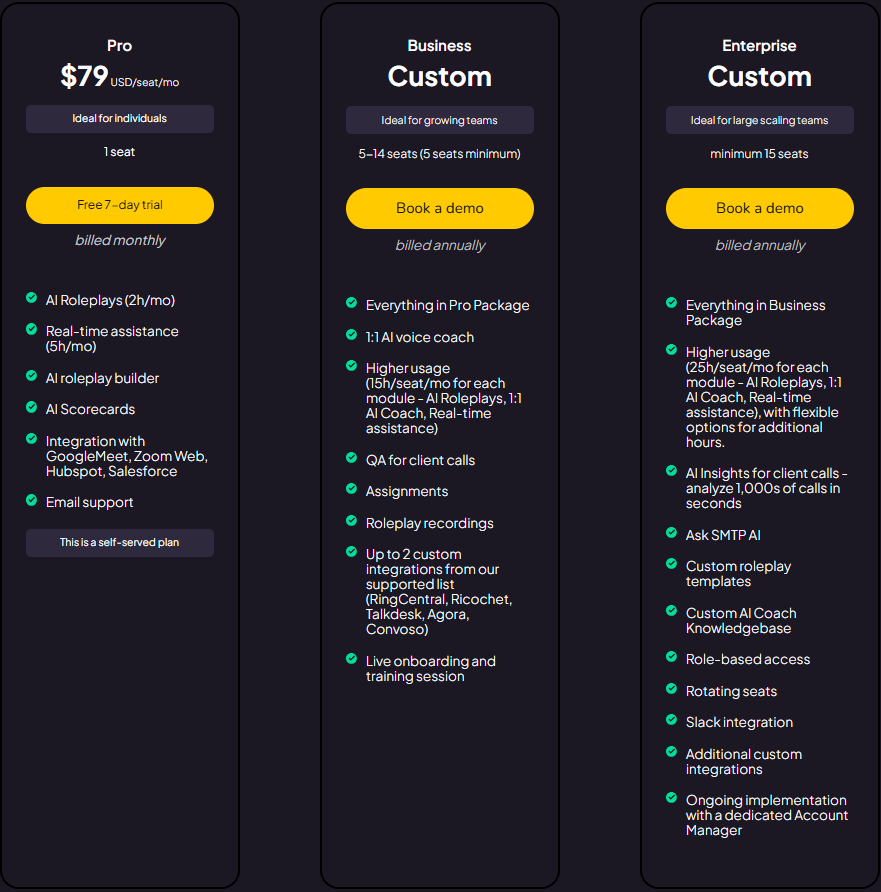The height and width of the screenshot is (892, 881).
Task: Click the Enterprise plan title
Action: [x=760, y=46]
